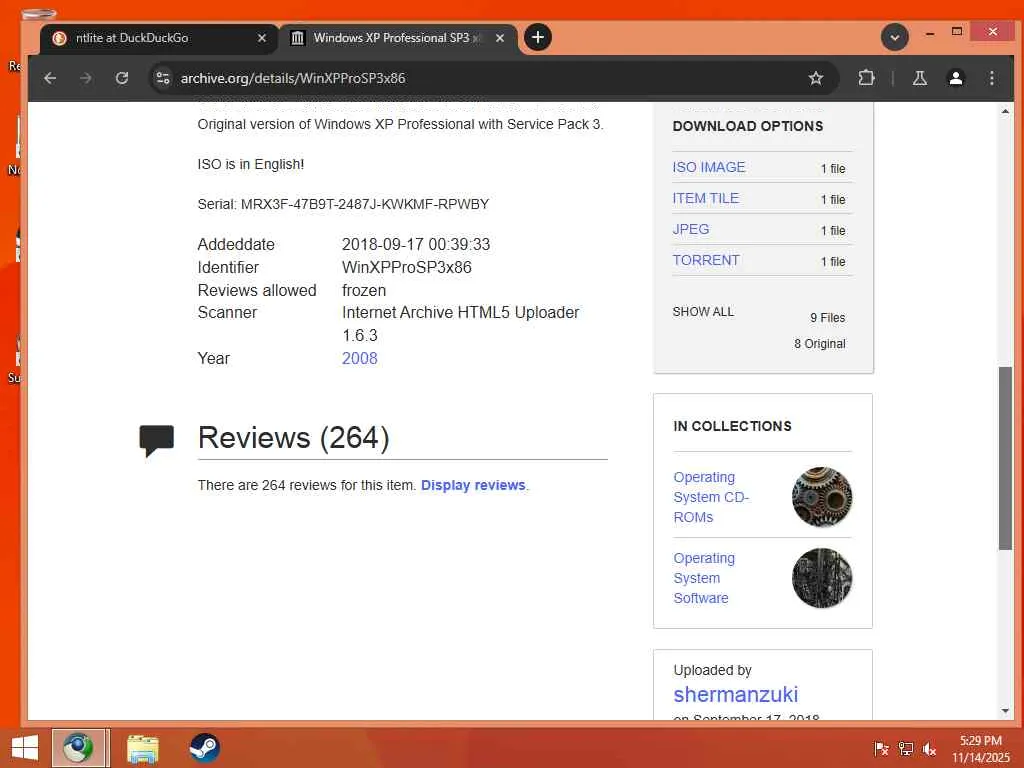
Task: Click the Operating System Software thumbnail
Action: (822, 578)
